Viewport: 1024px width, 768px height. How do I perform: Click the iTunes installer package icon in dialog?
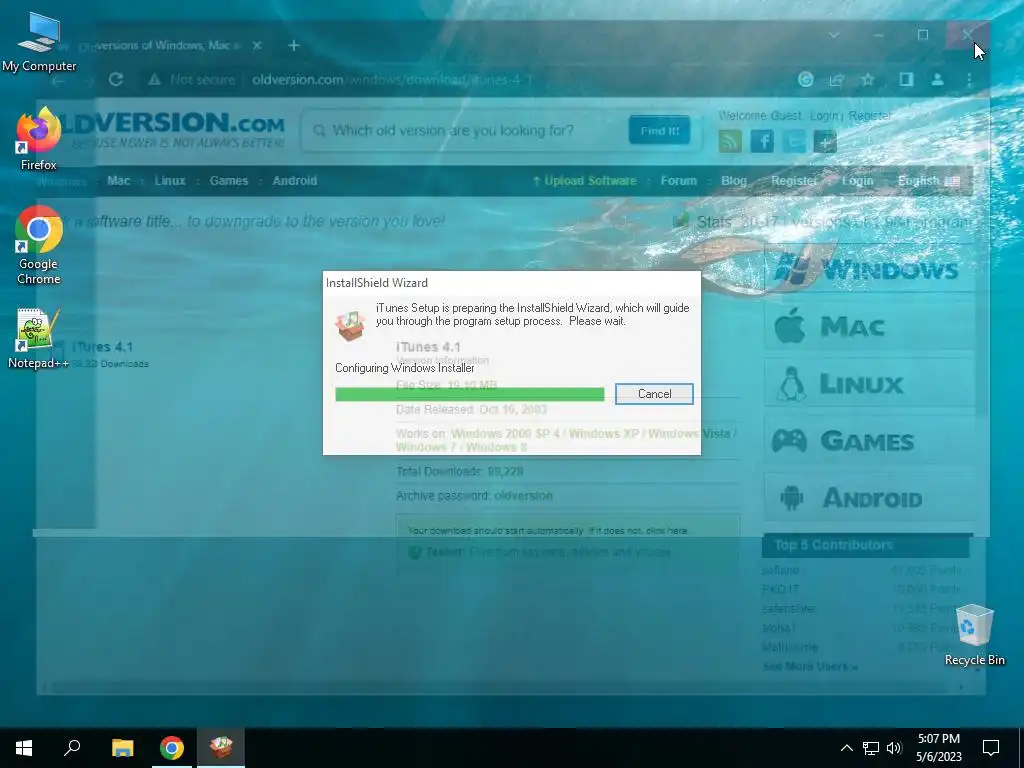[350, 325]
